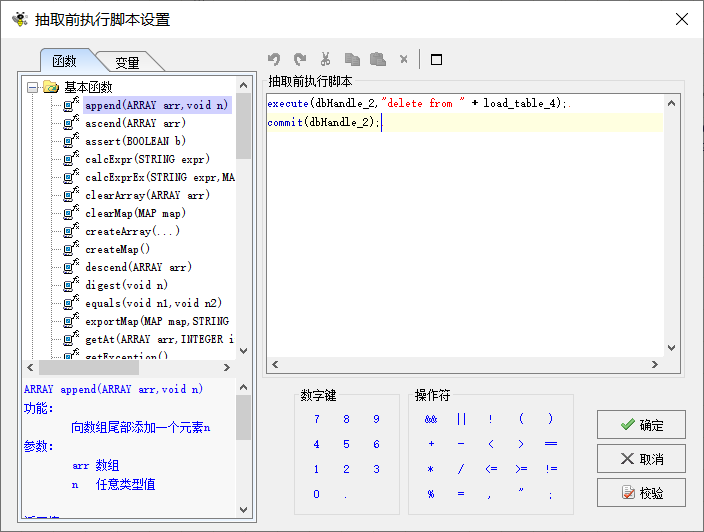704x532 pixels.
Task: Click the delete X toolbar icon
Action: click(x=404, y=59)
